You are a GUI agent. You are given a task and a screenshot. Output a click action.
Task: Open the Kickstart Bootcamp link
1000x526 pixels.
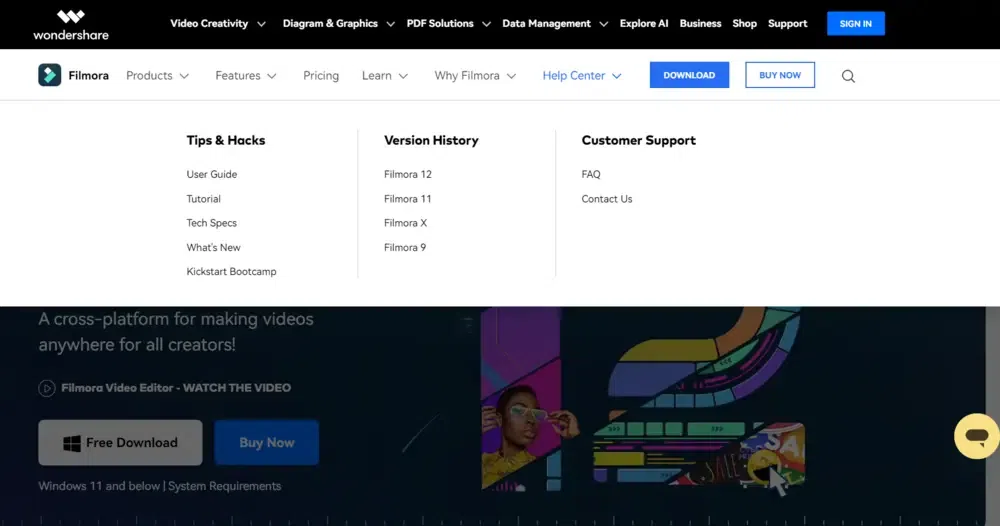232,272
